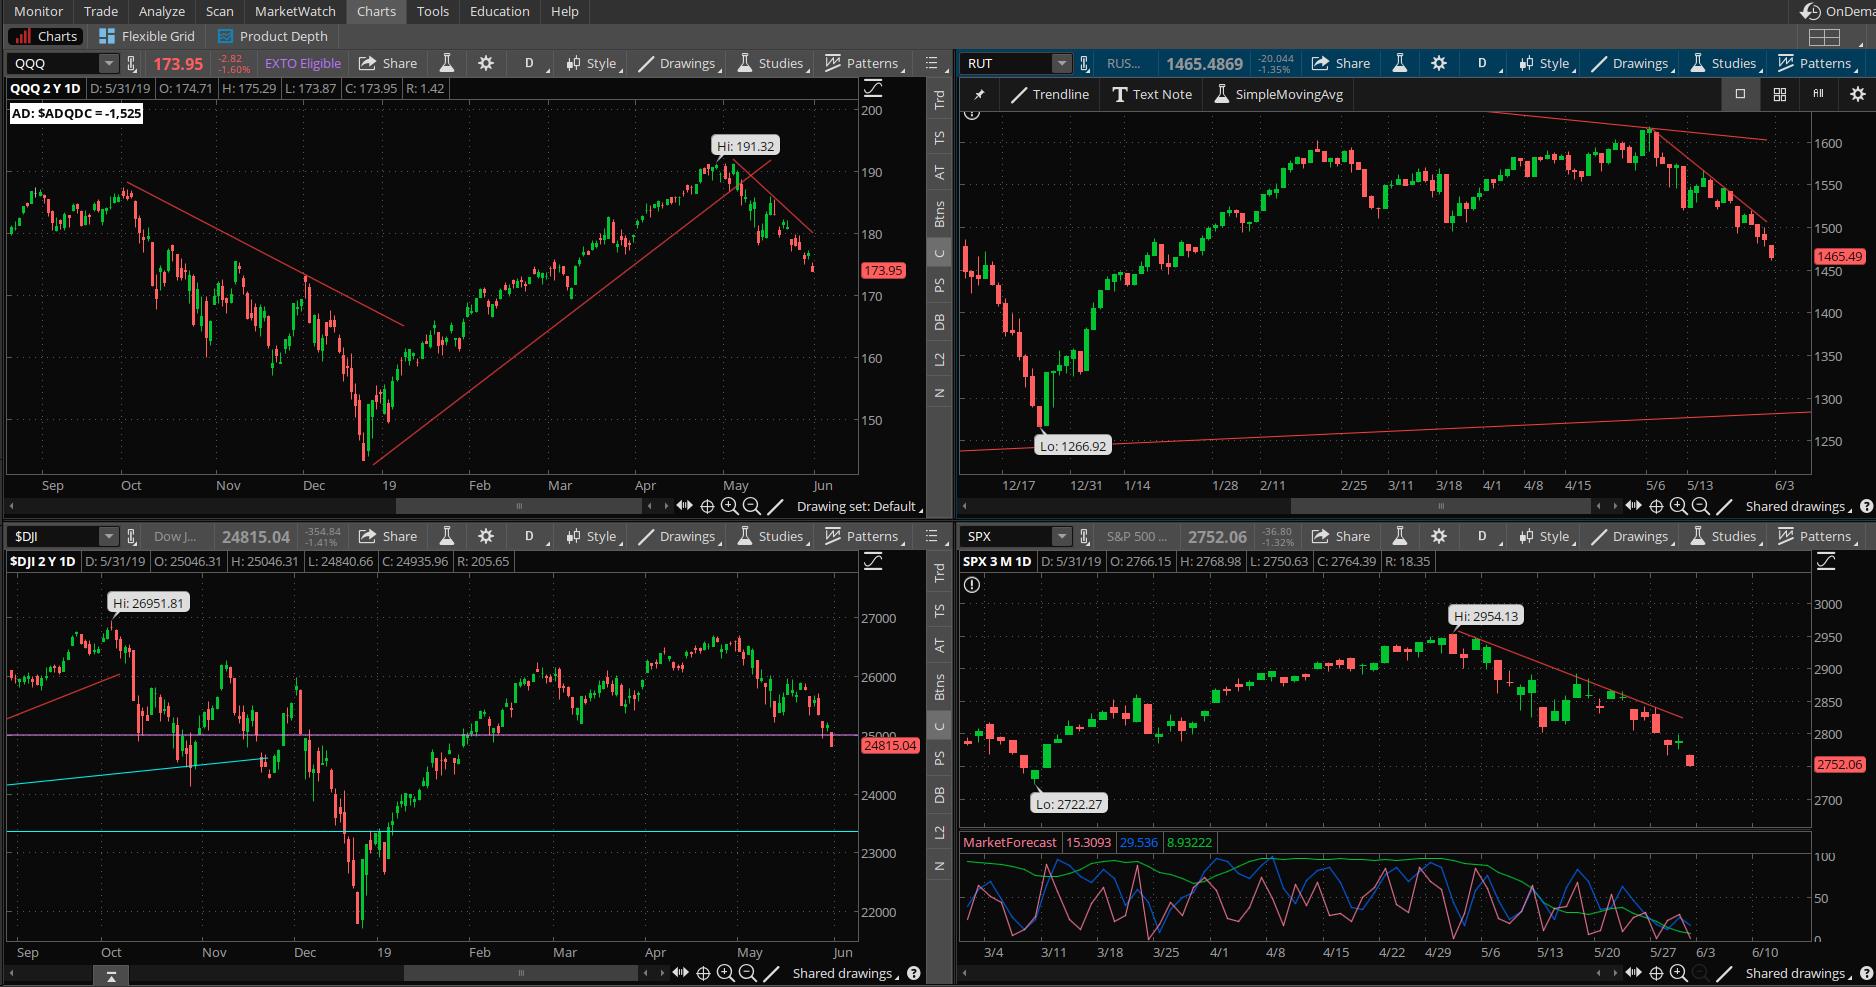
Task: Open the Style dropdown in QQQ chart
Action: (x=593, y=63)
